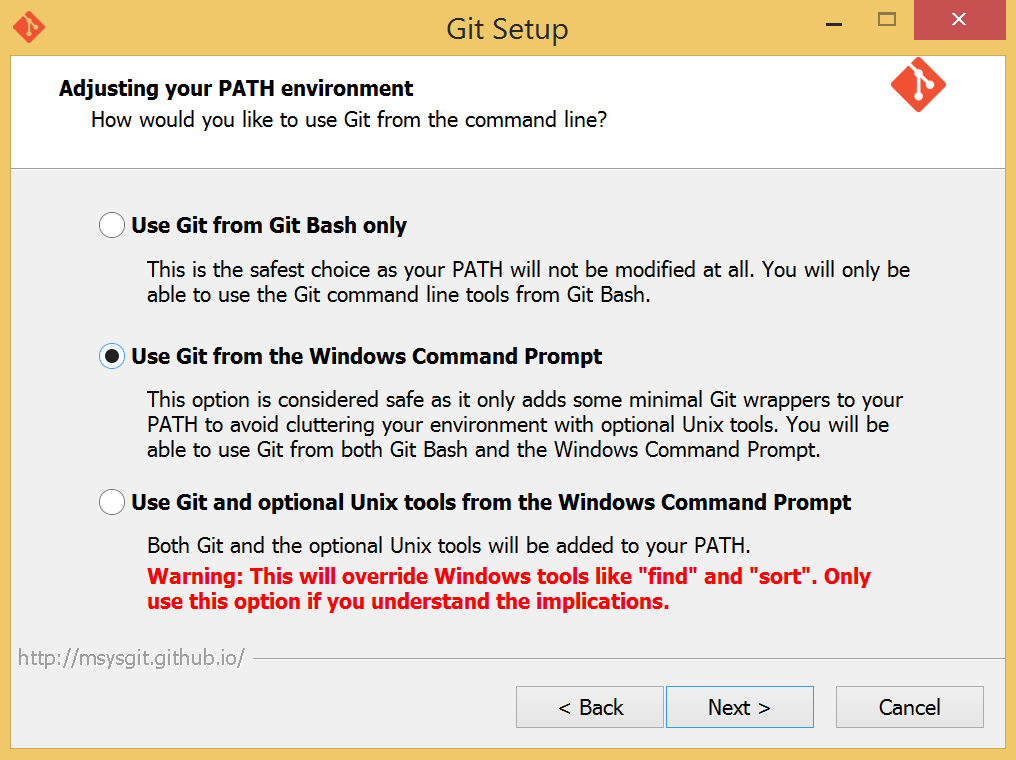Go back with the Back button
Viewport: 1016px width, 760px height.
click(x=590, y=707)
